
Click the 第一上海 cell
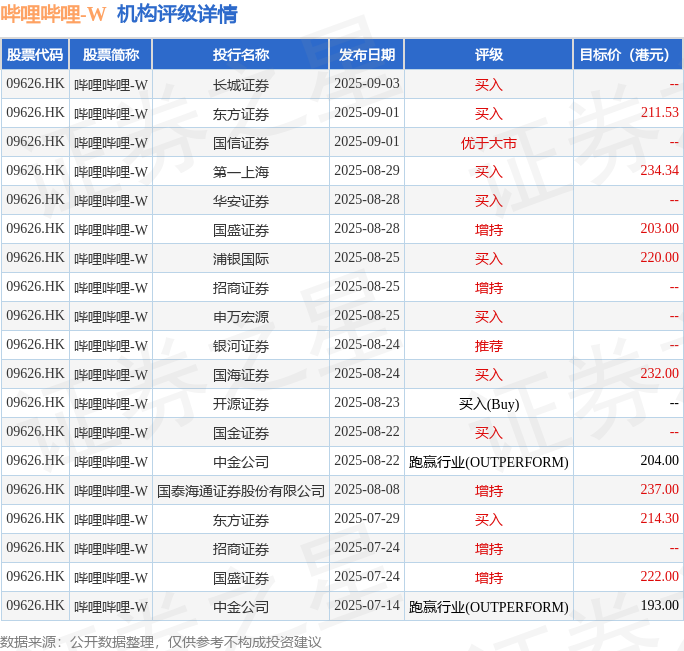tap(241, 171)
